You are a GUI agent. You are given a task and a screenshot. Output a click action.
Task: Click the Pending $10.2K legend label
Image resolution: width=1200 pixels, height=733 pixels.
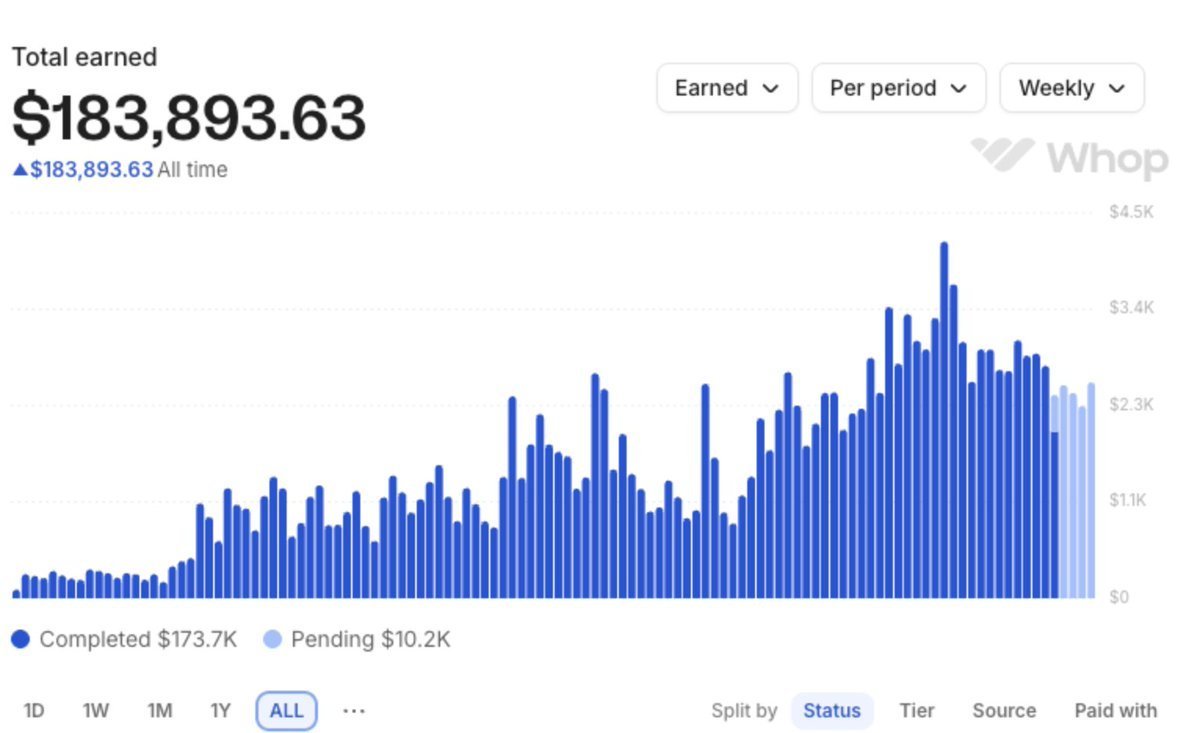pos(371,639)
